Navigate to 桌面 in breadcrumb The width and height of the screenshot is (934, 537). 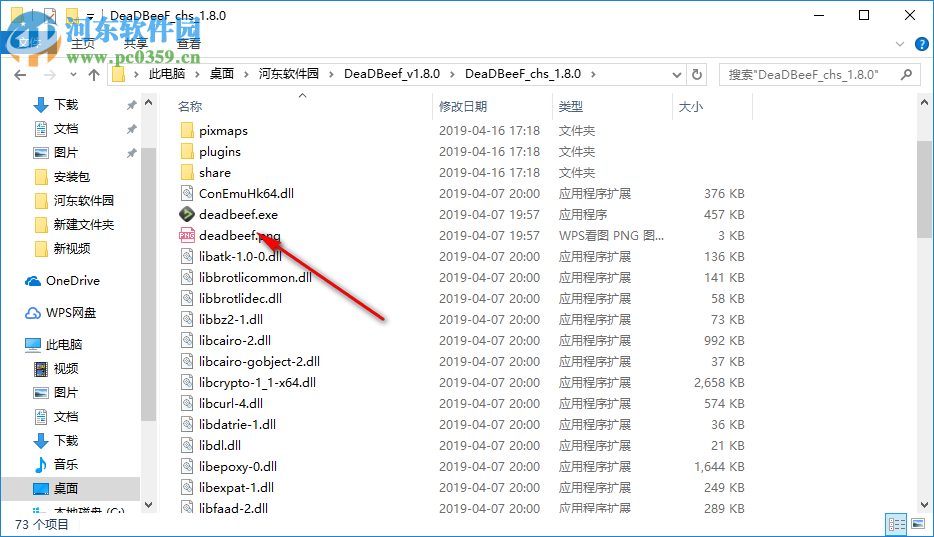click(x=222, y=74)
